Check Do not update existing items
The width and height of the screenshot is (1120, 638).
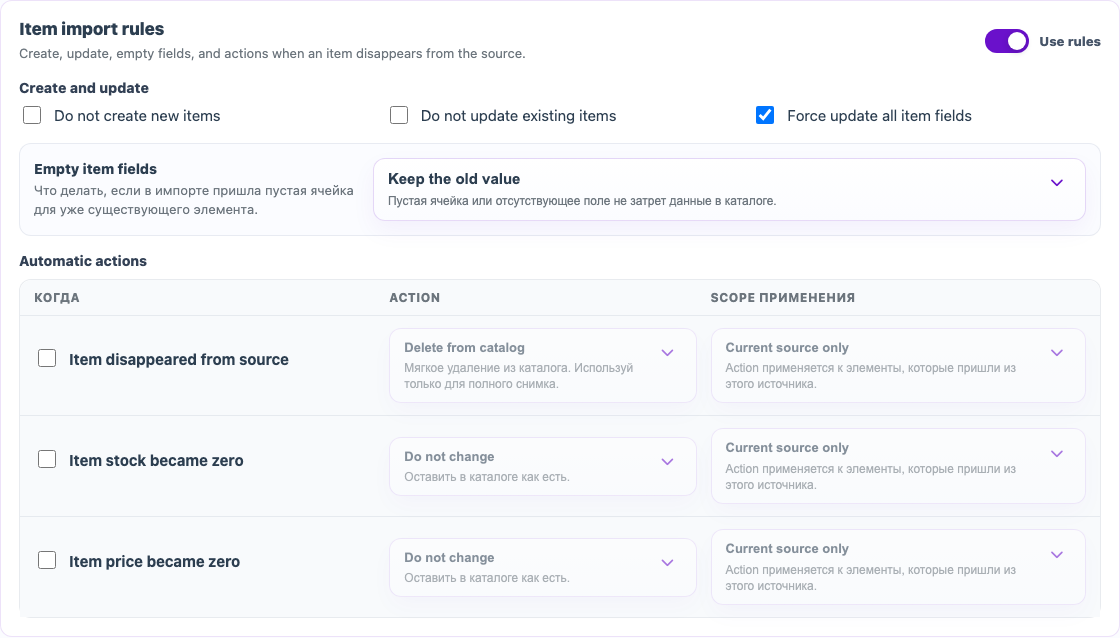coord(399,115)
